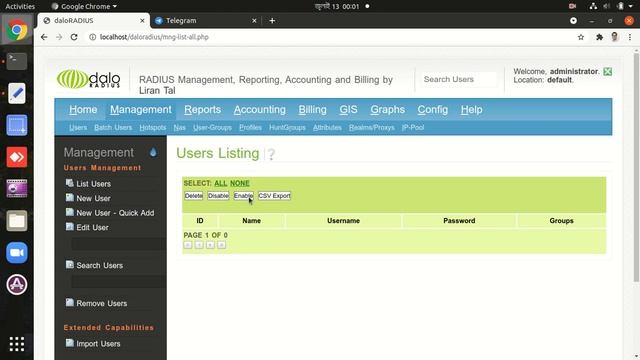Open Import Users in the sidebar
The height and width of the screenshot is (360, 640).
tap(98, 344)
